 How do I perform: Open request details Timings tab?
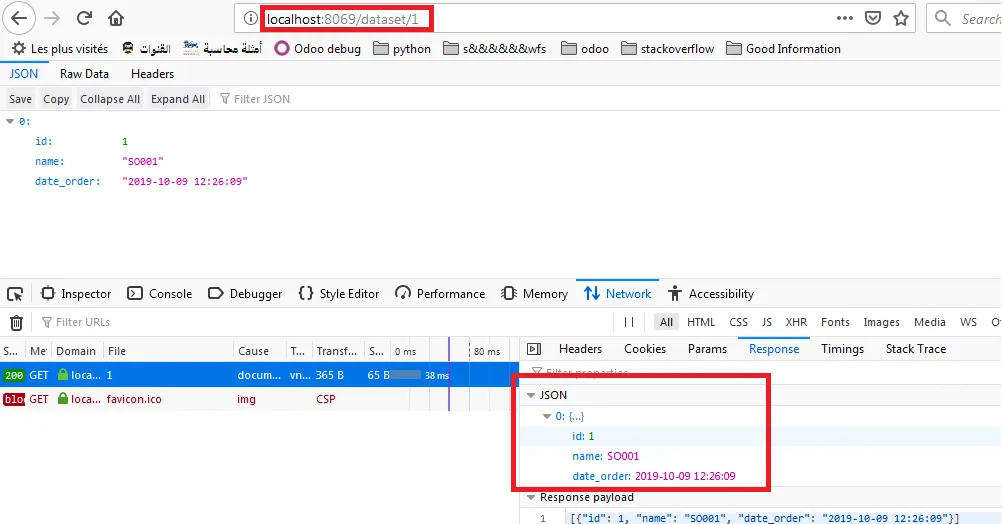[842, 349]
